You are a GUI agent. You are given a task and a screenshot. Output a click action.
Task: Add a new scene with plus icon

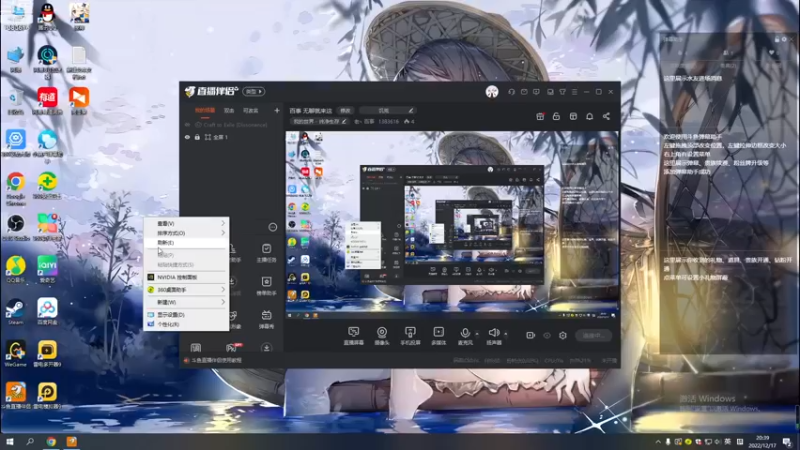[277, 110]
